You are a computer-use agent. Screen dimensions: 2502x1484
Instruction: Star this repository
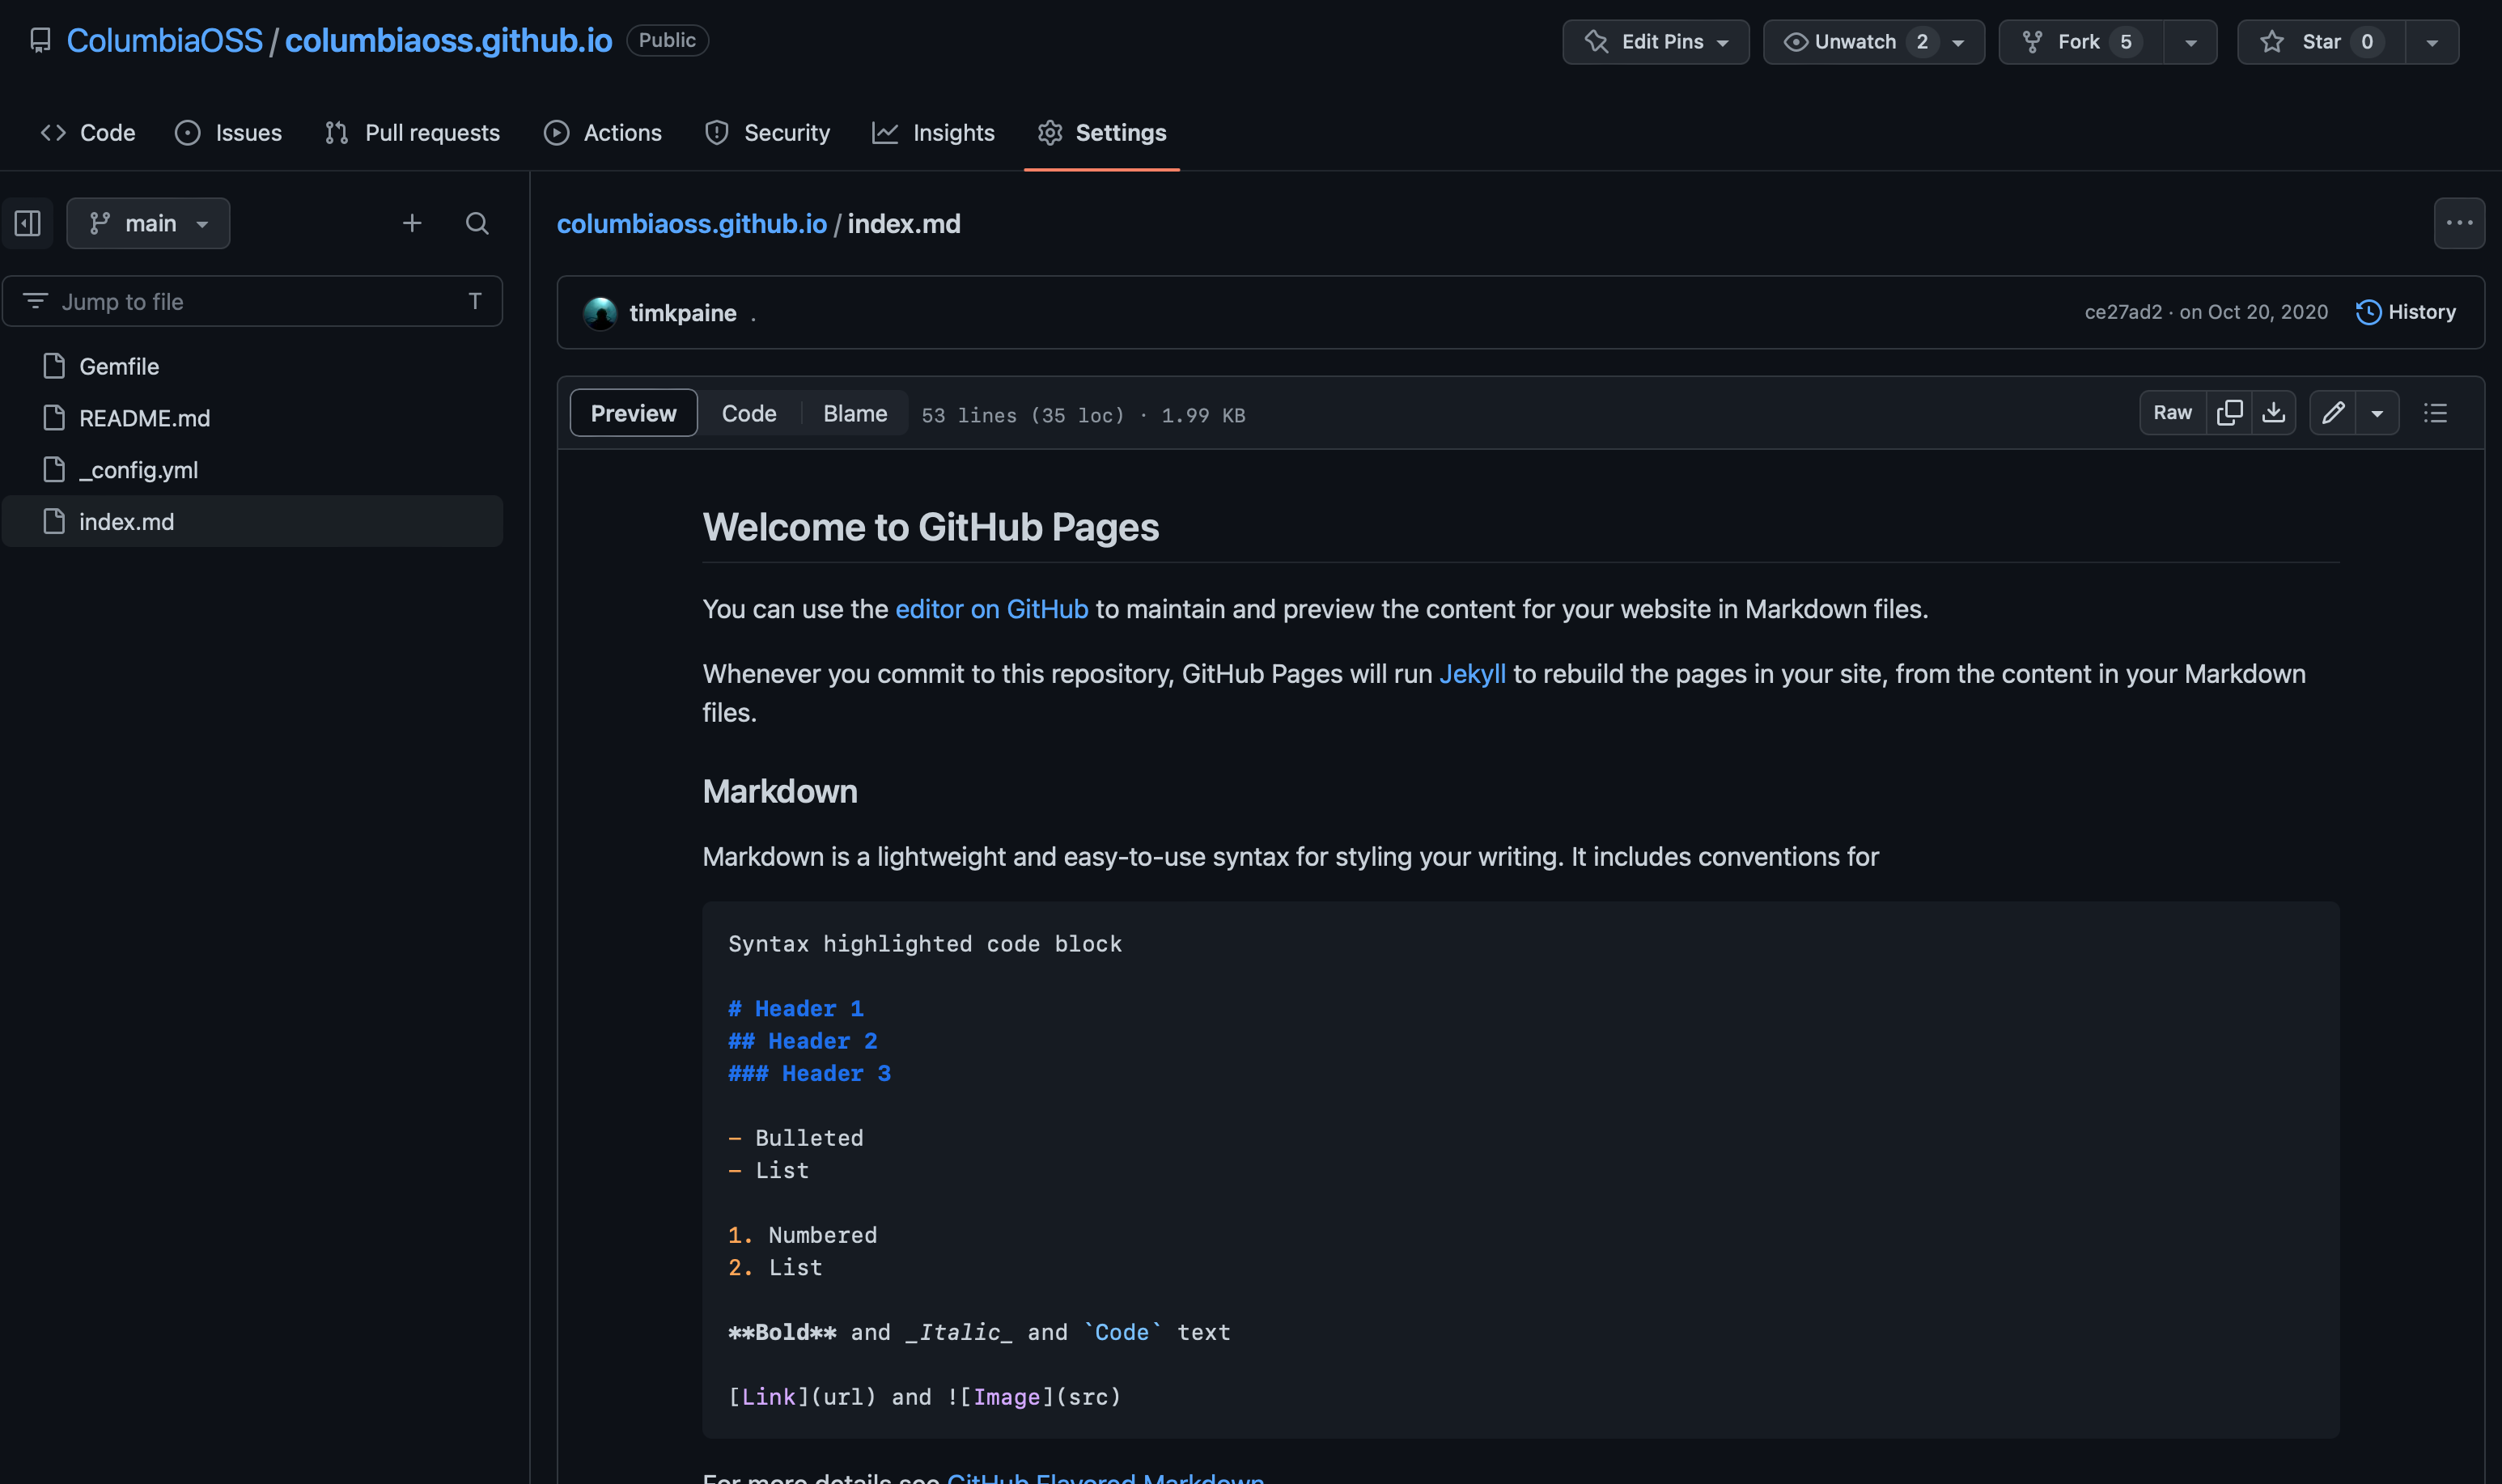coord(2321,42)
